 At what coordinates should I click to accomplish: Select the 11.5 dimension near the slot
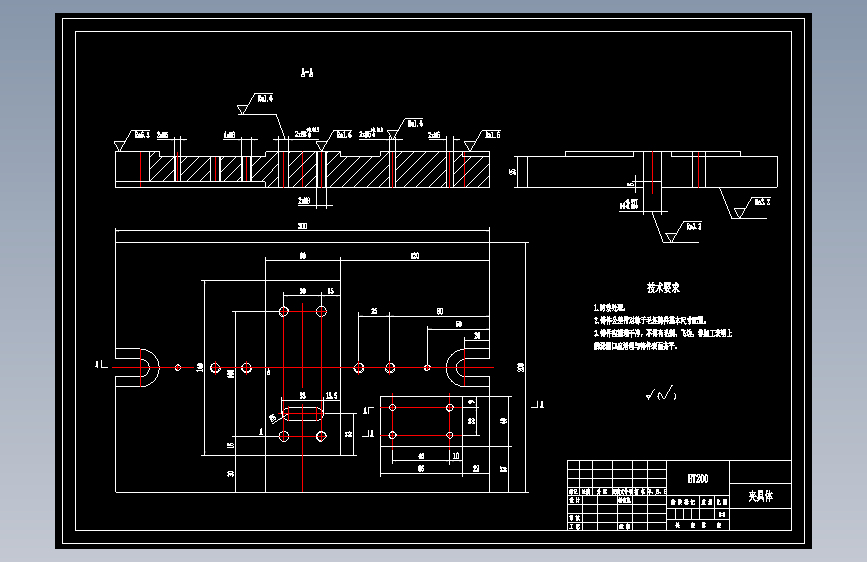tap(331, 396)
